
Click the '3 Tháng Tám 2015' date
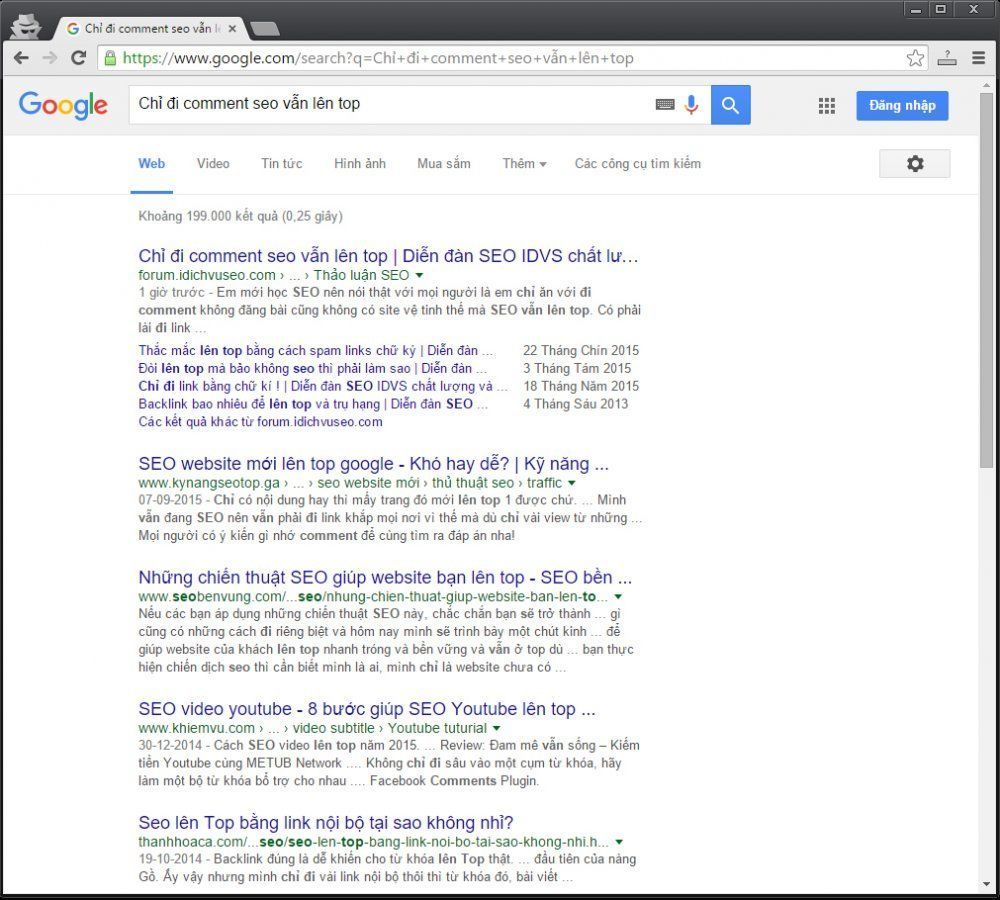577,368
